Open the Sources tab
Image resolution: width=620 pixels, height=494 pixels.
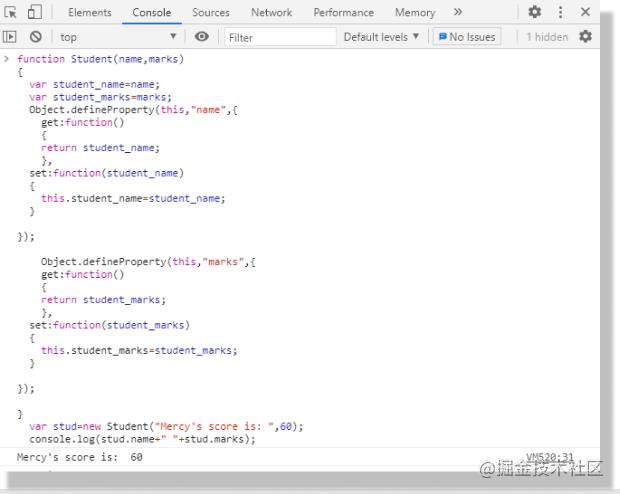(x=211, y=13)
